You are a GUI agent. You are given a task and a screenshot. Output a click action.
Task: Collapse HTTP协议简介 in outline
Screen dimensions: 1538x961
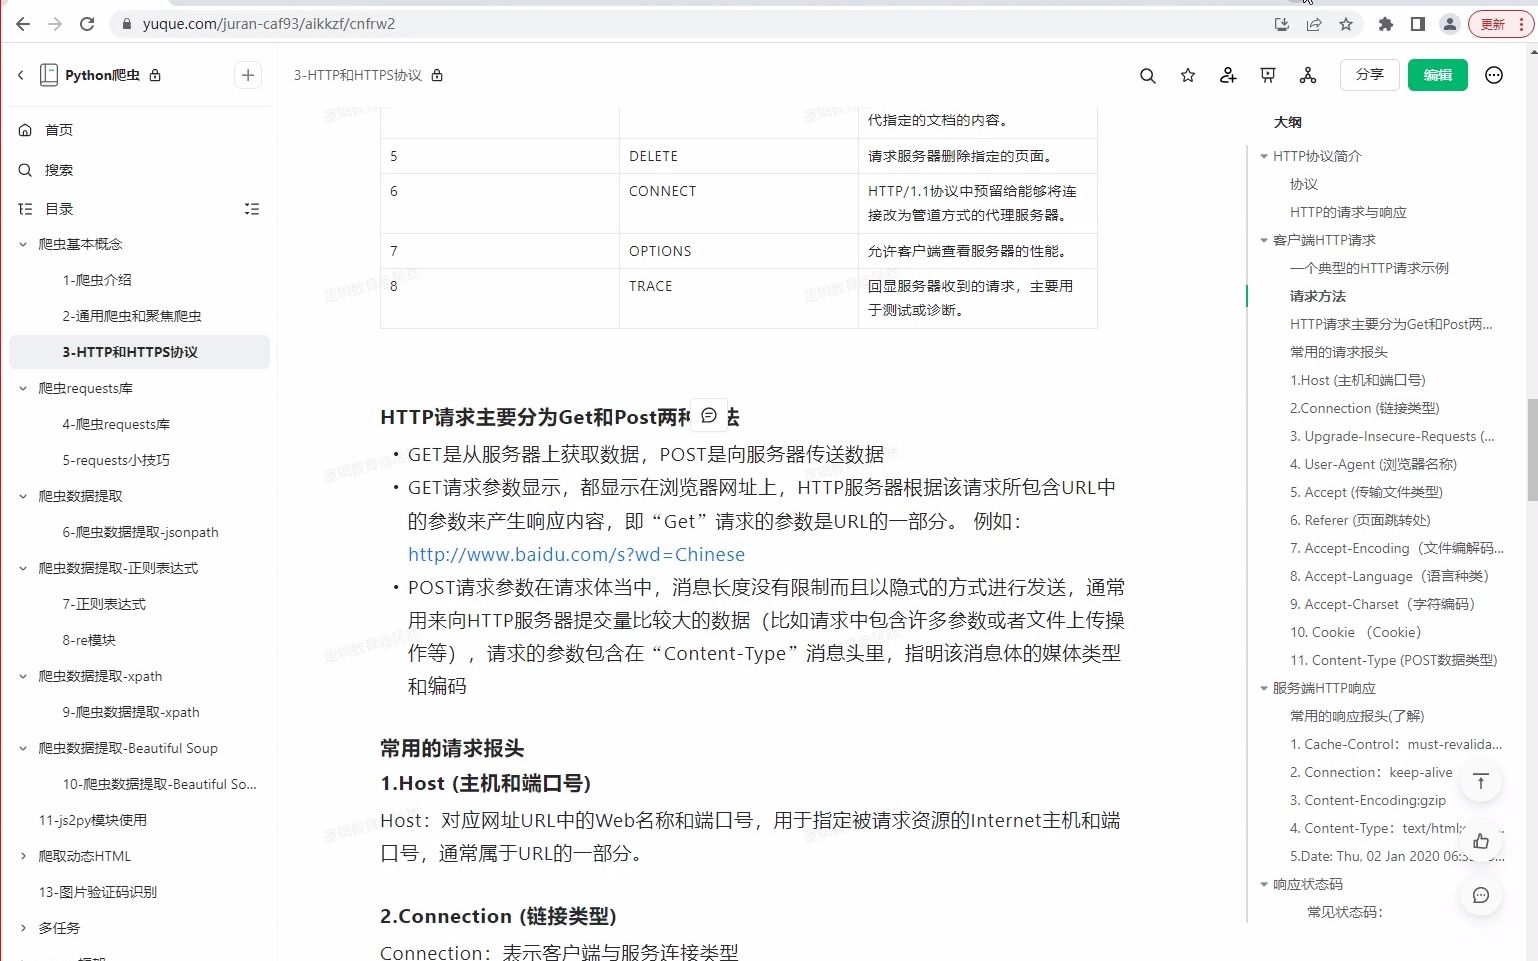point(1264,156)
